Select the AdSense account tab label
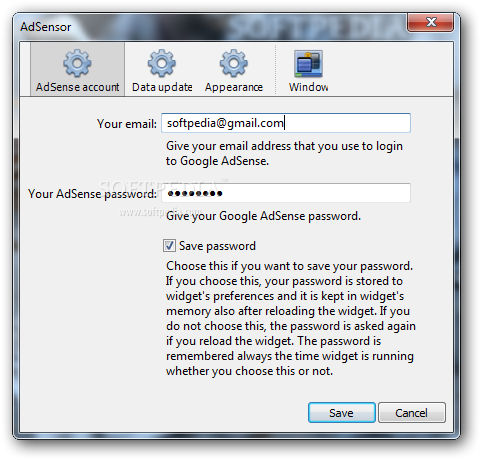Screen dimensions: 481x460 [x=77, y=87]
